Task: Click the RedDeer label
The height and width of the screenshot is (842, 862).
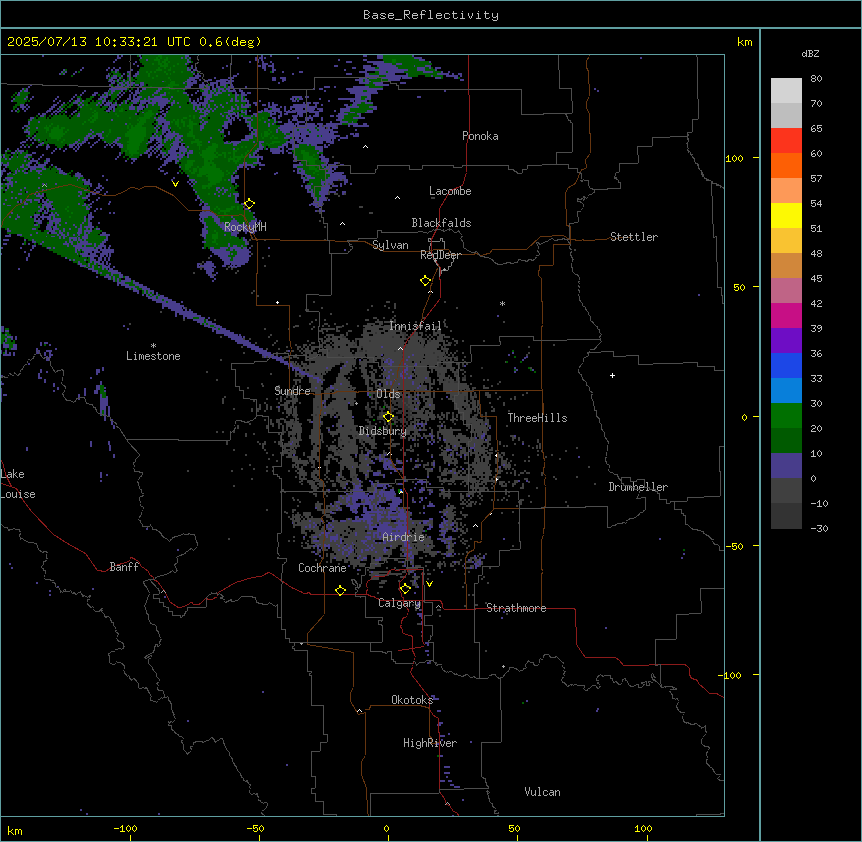Action: click(440, 255)
